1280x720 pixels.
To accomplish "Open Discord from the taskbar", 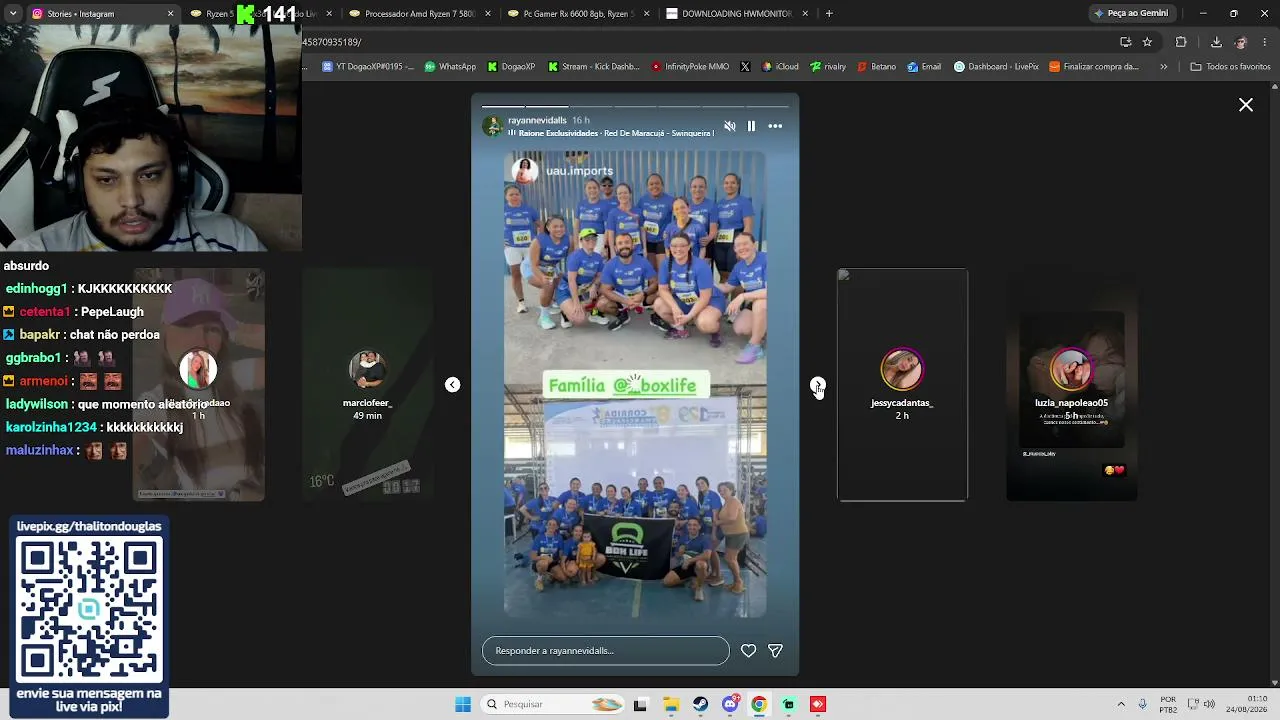I will tap(730, 704).
